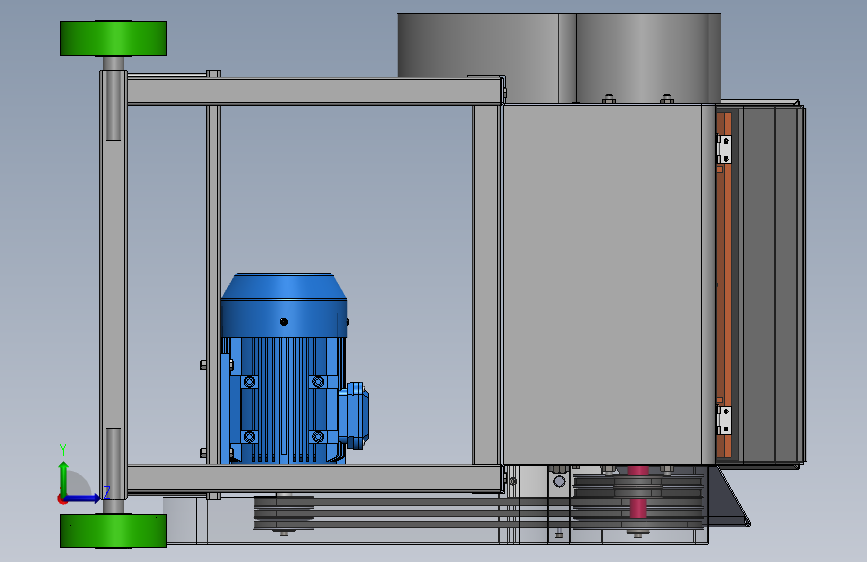
Task: Click the top green wheel
Action: point(113,38)
